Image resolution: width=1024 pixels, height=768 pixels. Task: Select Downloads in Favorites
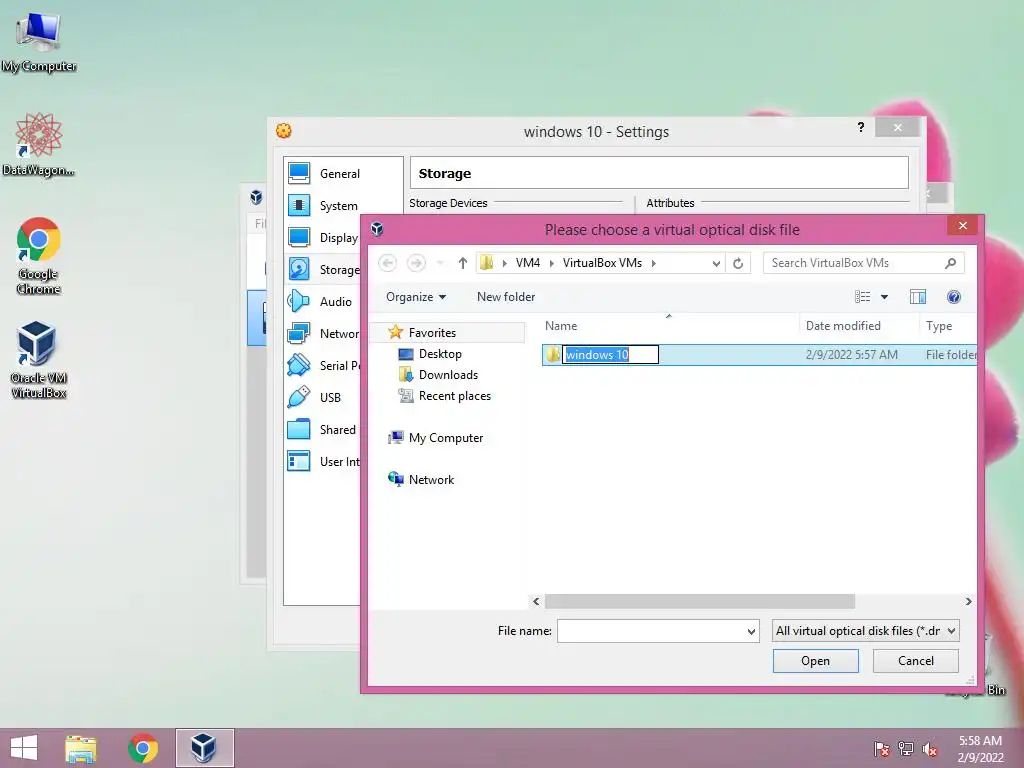(448, 375)
